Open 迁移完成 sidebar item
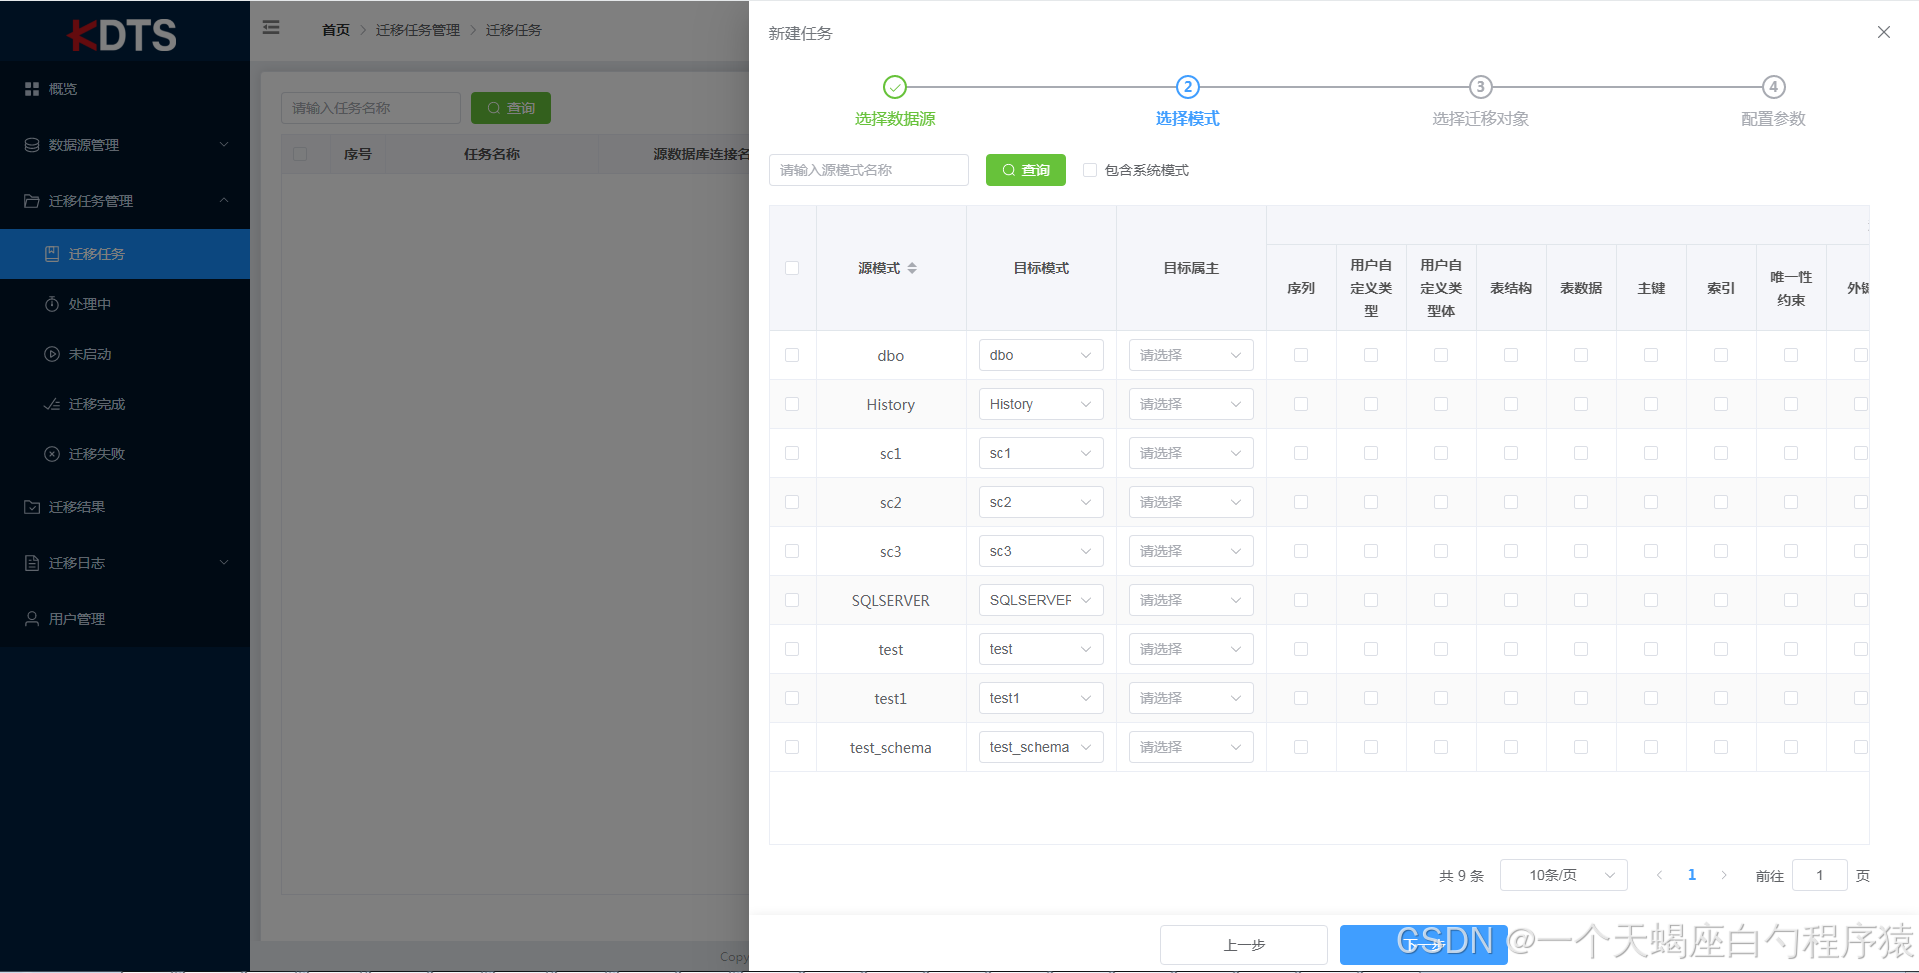Screen dimensions: 1919x973 125,404
